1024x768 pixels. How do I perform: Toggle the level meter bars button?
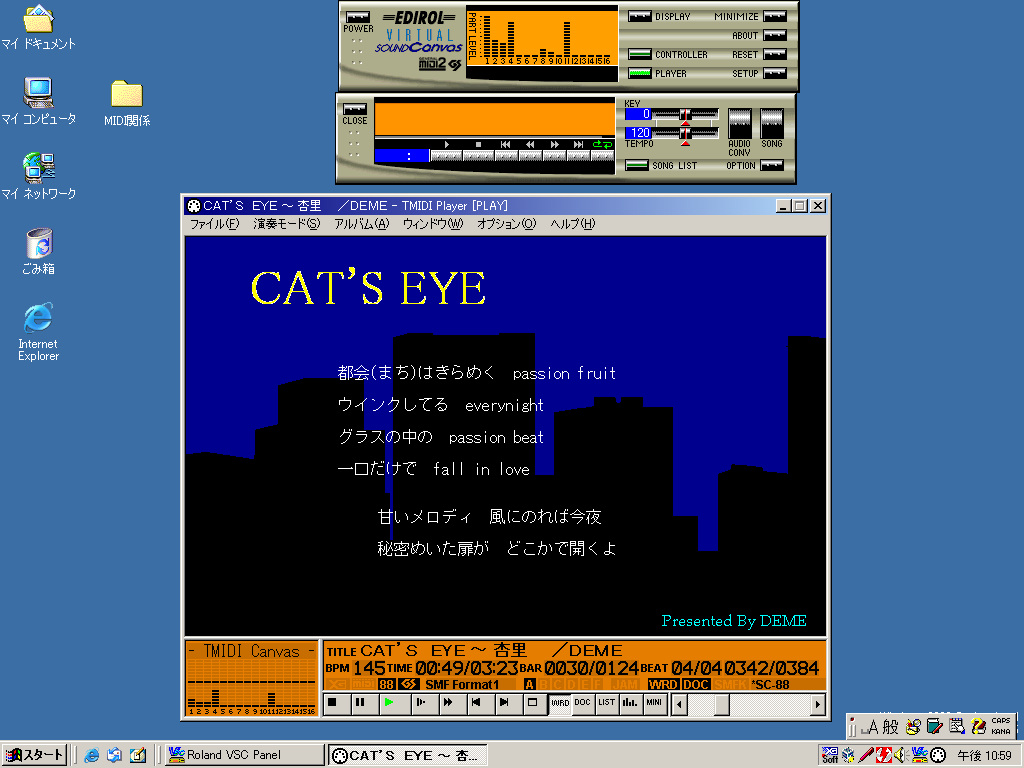point(630,703)
